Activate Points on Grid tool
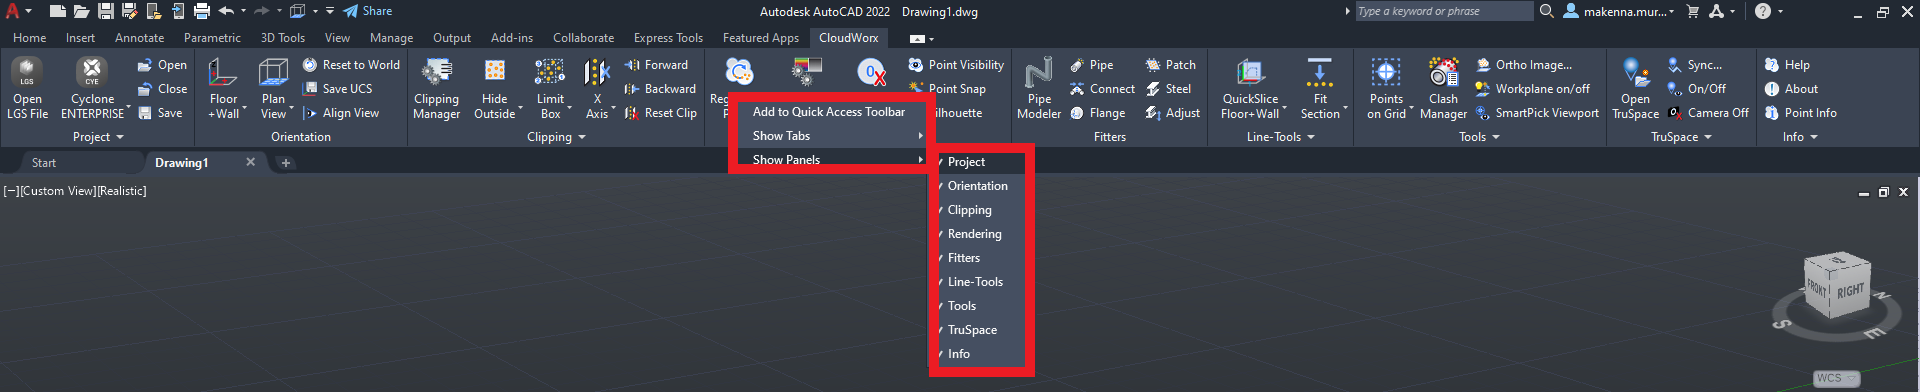 [x=1386, y=88]
